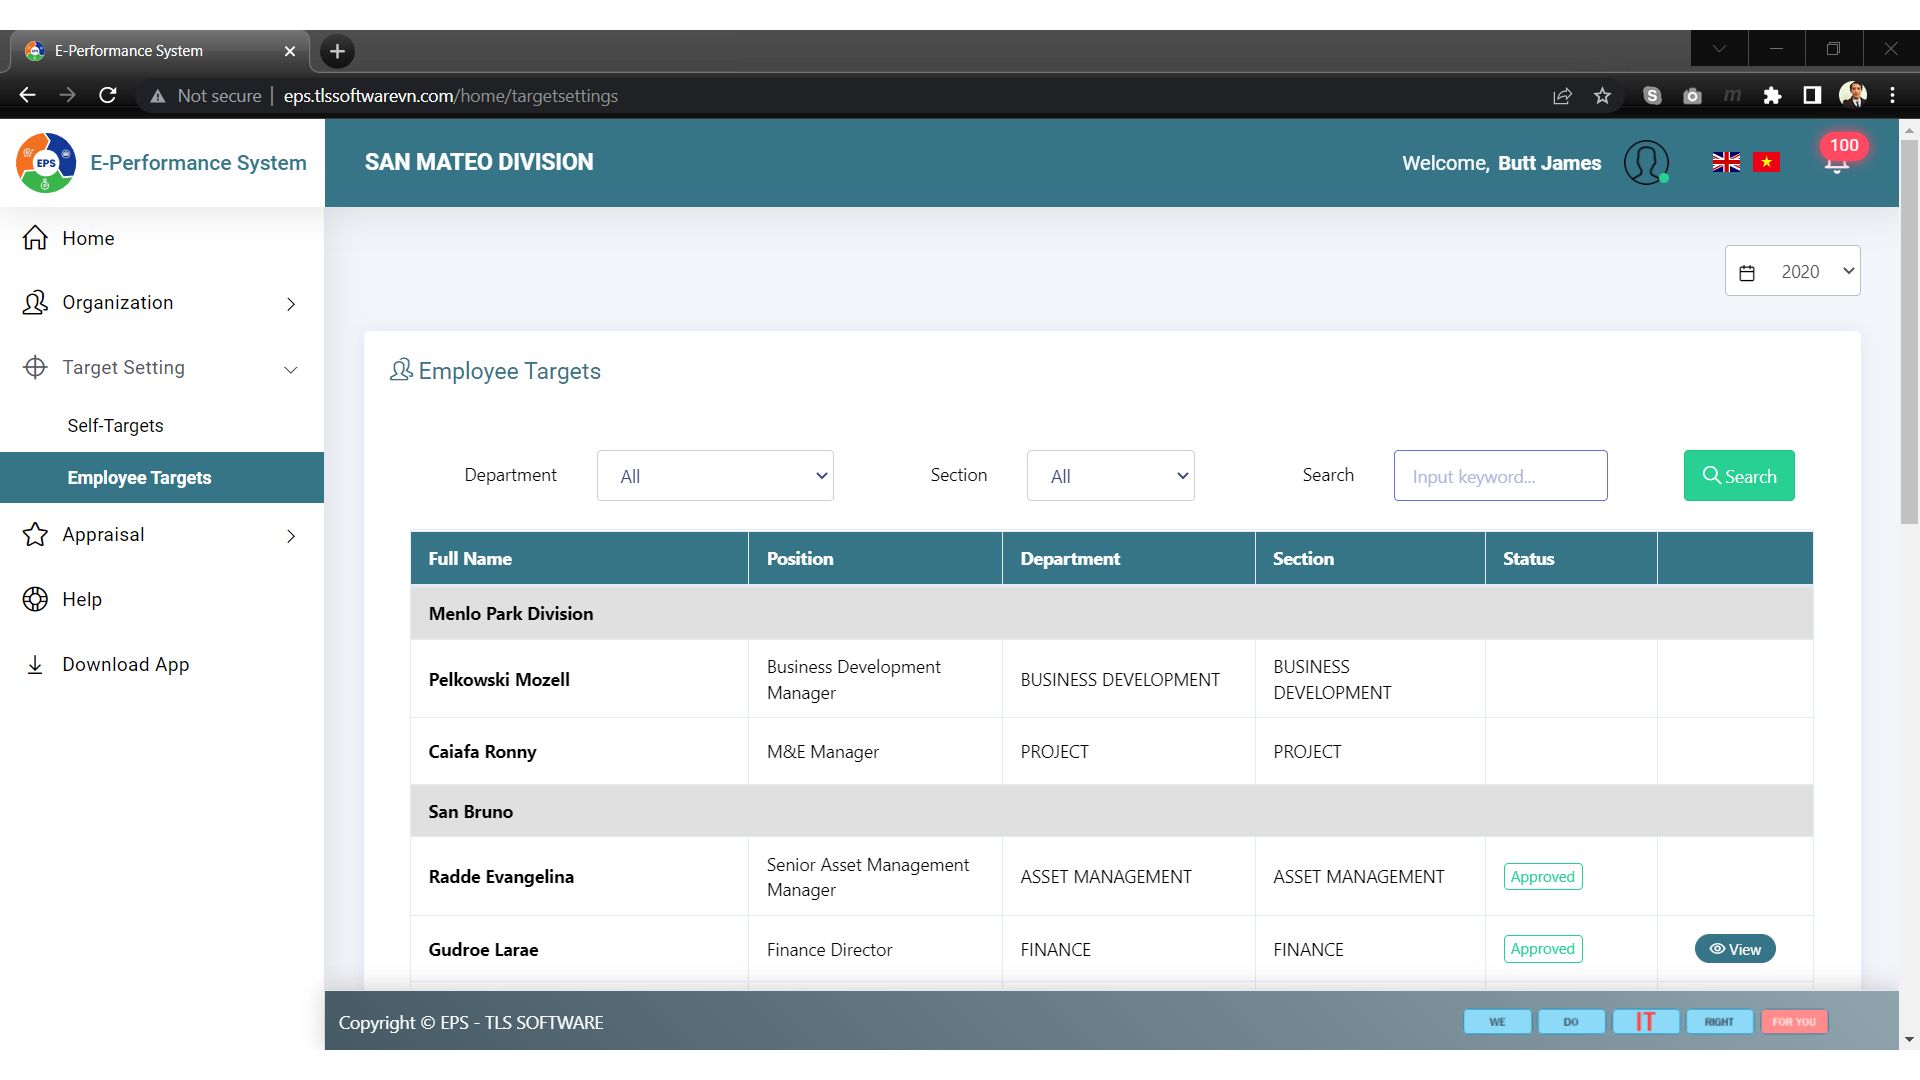Click the EPS logo in sidebar
The height and width of the screenshot is (1080, 1920).
pos(46,162)
